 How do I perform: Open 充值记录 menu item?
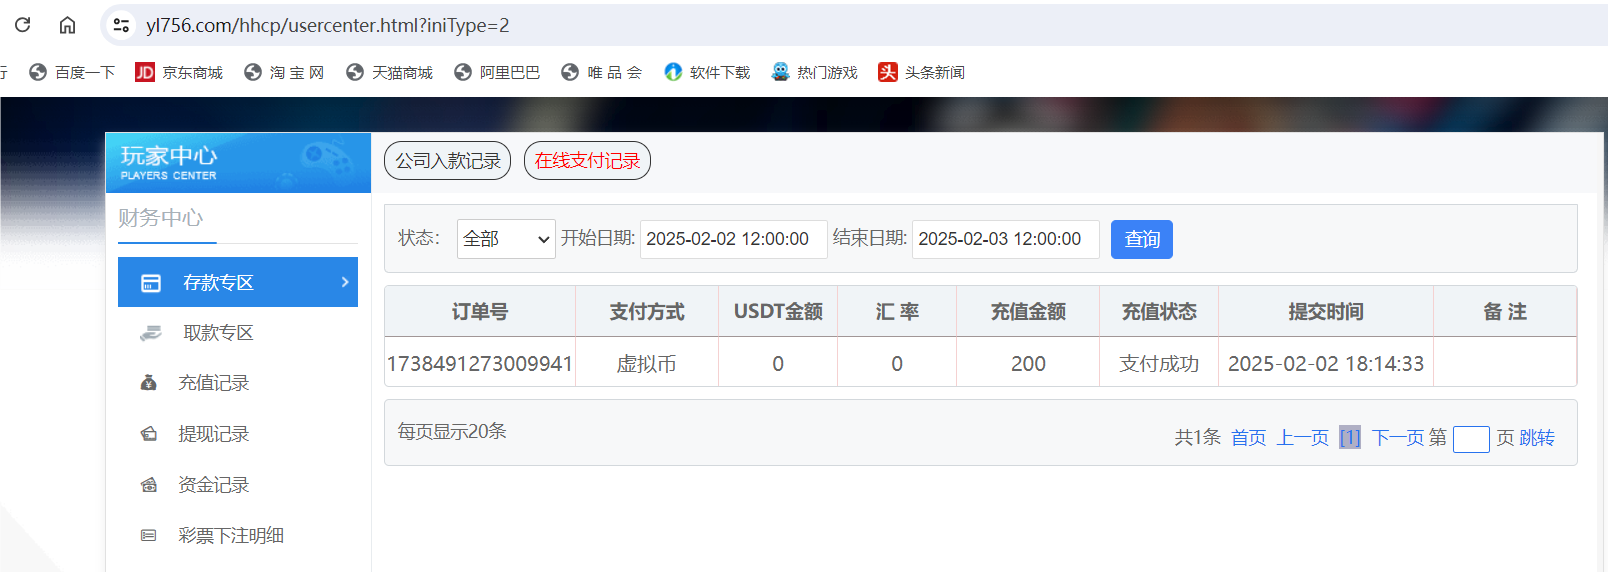238,383
